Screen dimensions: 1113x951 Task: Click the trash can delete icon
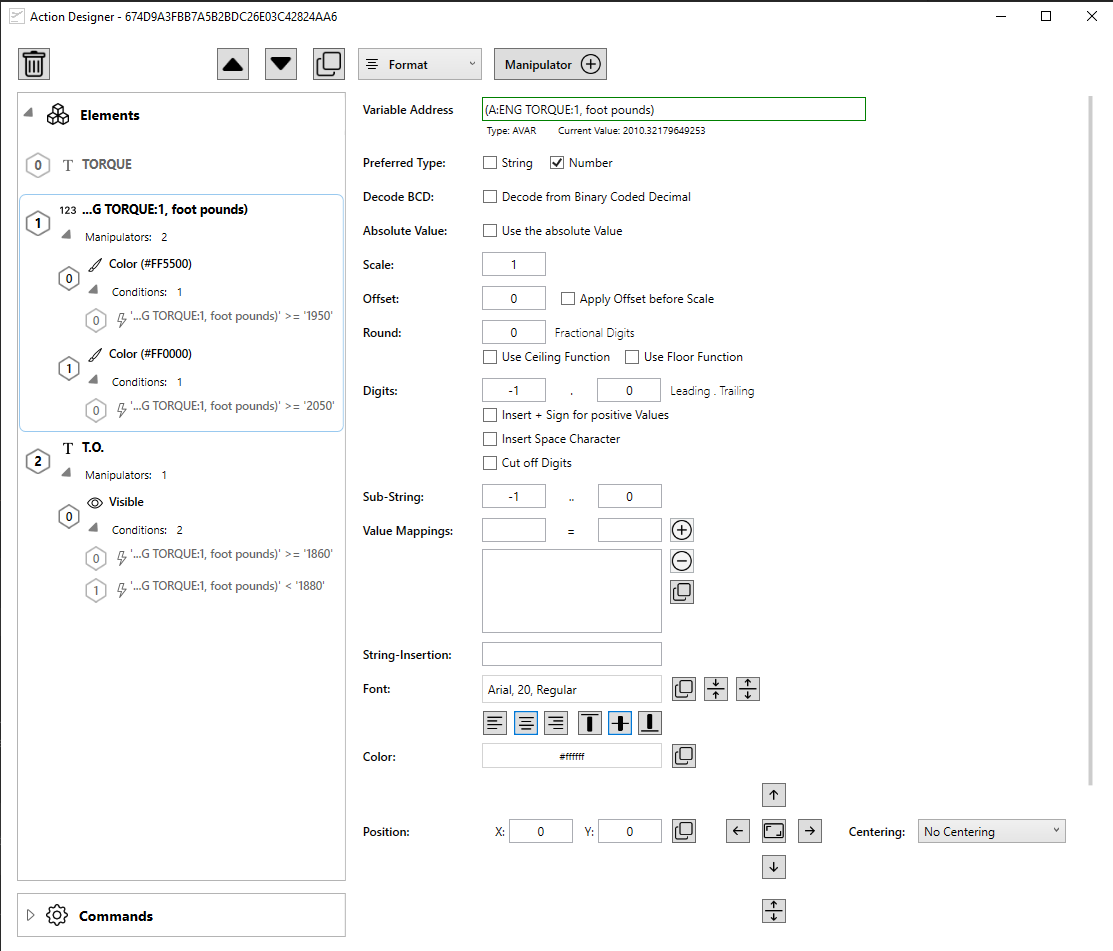[34, 64]
